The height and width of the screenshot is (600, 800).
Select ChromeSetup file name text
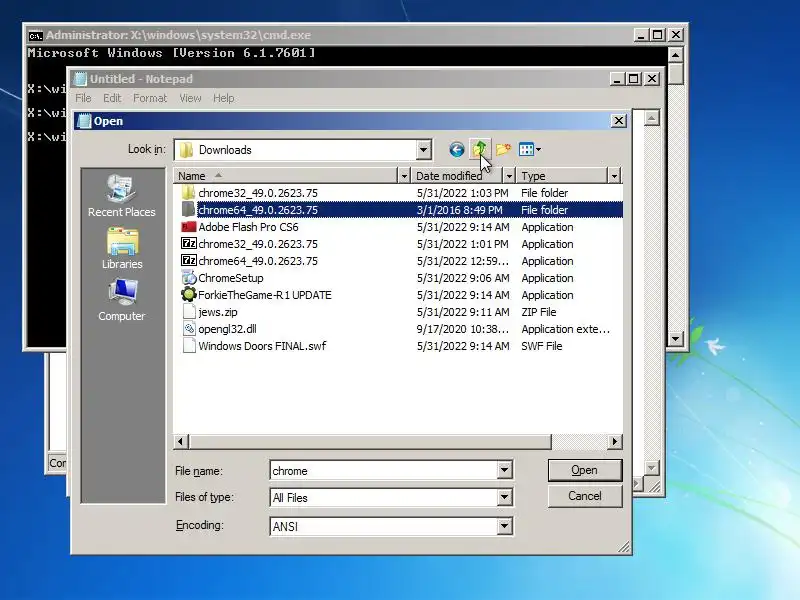(x=231, y=278)
